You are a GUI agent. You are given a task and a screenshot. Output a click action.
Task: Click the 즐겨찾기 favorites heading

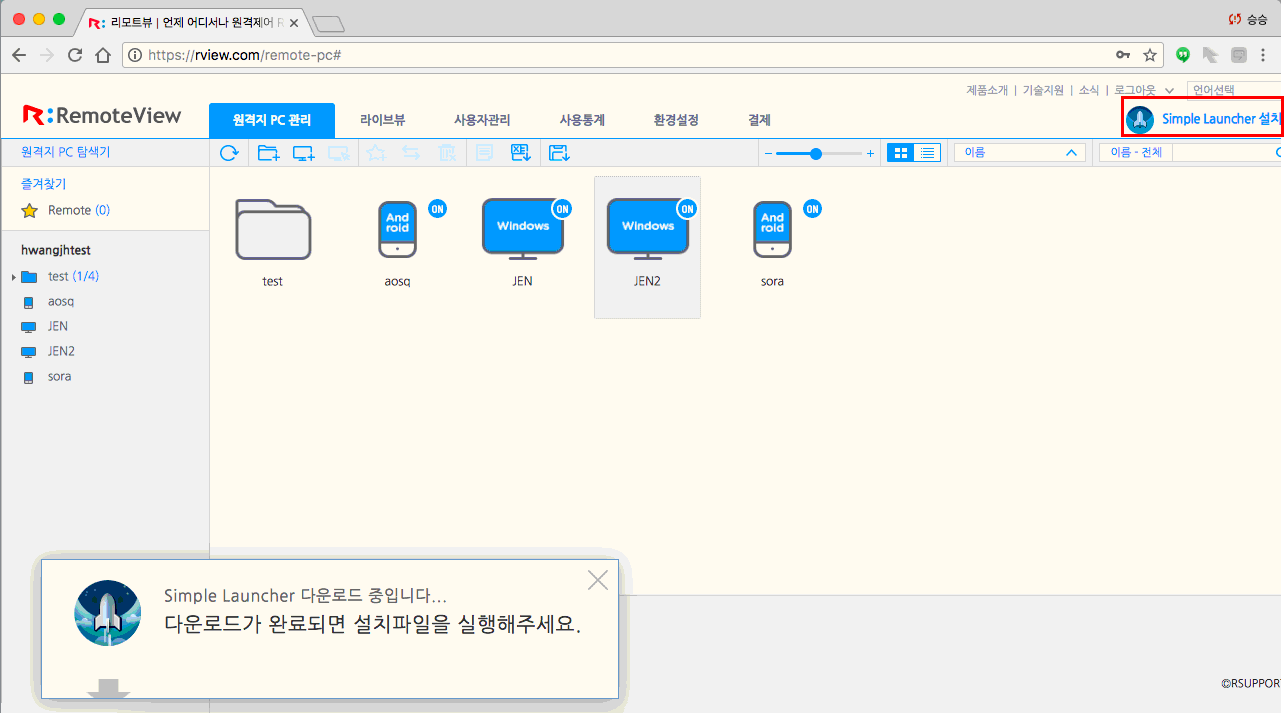(x=43, y=184)
